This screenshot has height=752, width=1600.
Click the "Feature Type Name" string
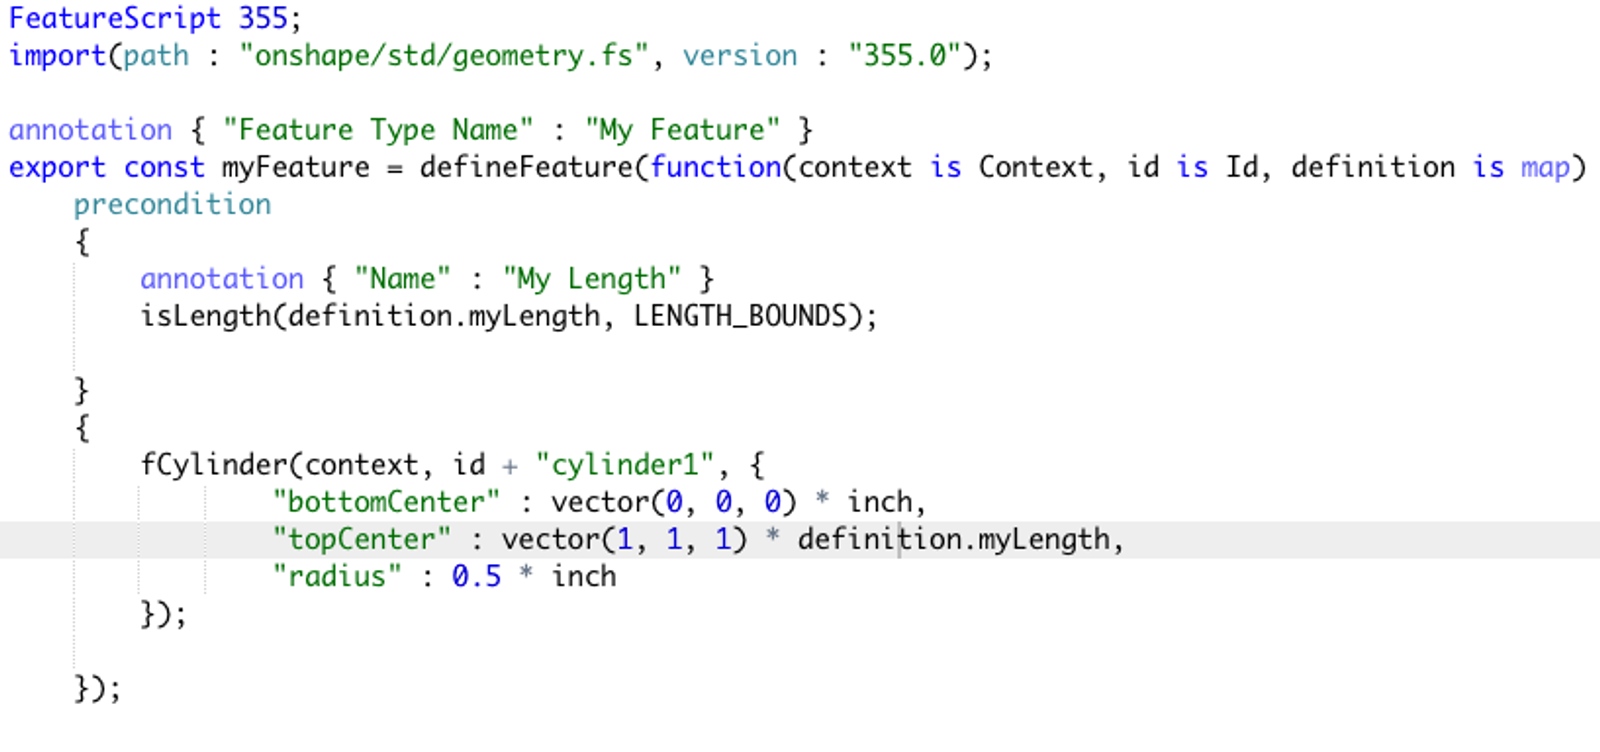[x=378, y=130]
